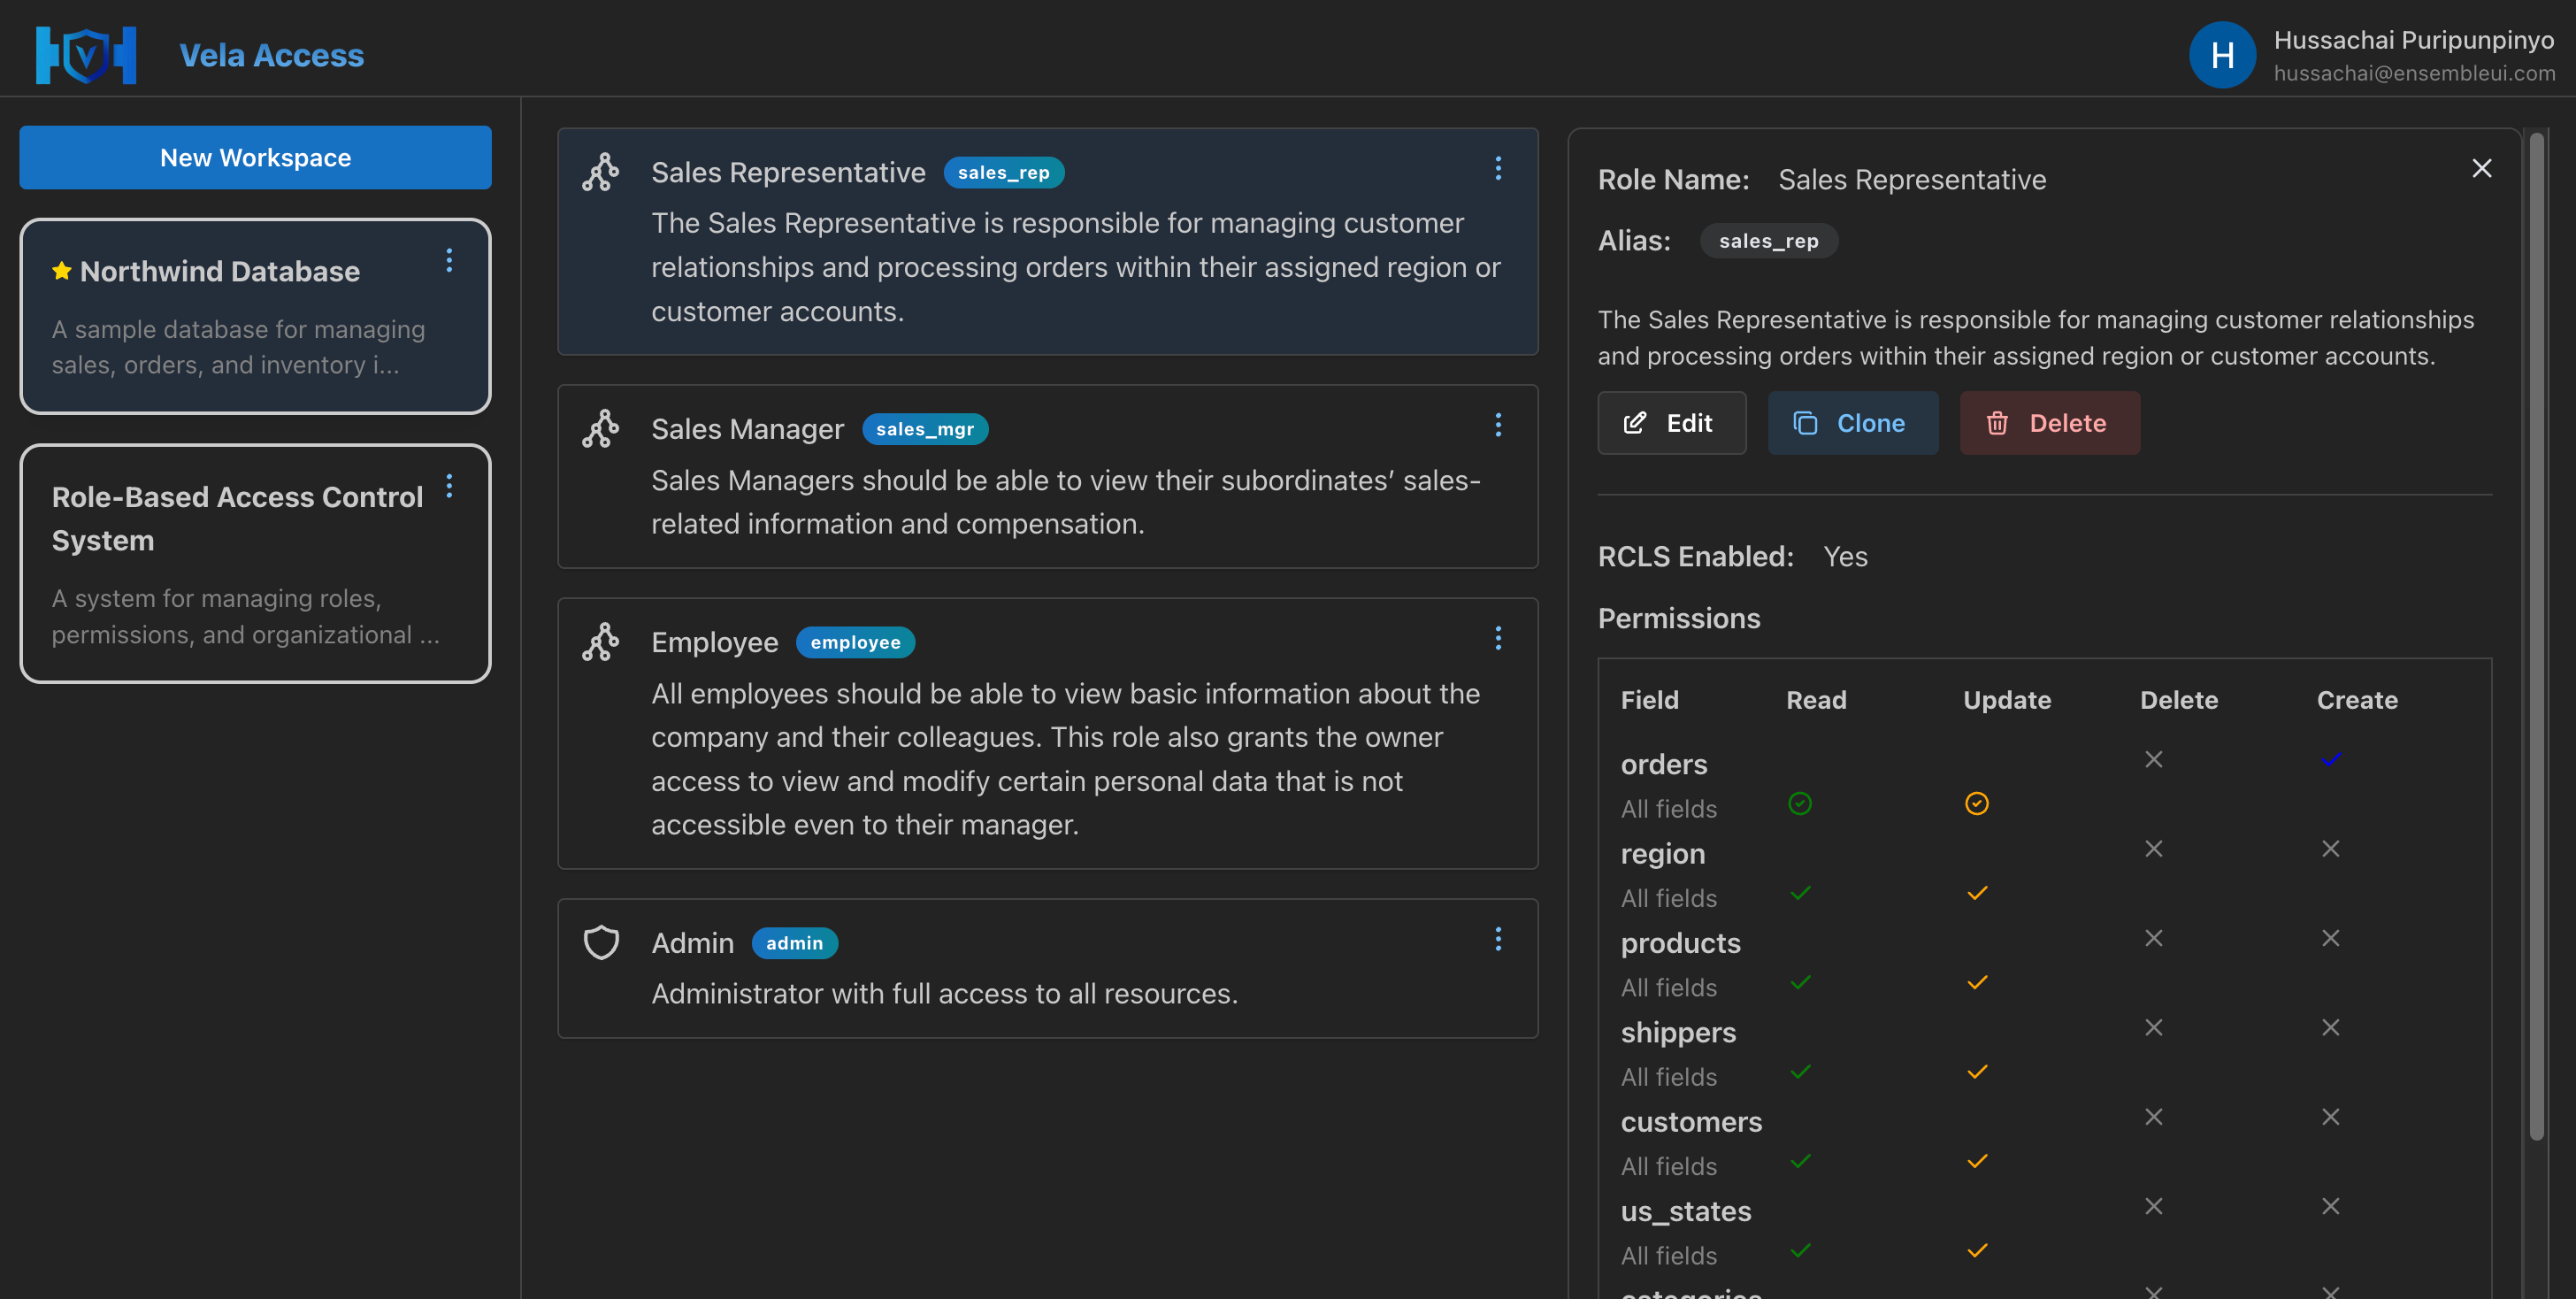Click the Sales Manager role hierarchy icon
Screen dimensions: 2576x1299
coord(601,429)
